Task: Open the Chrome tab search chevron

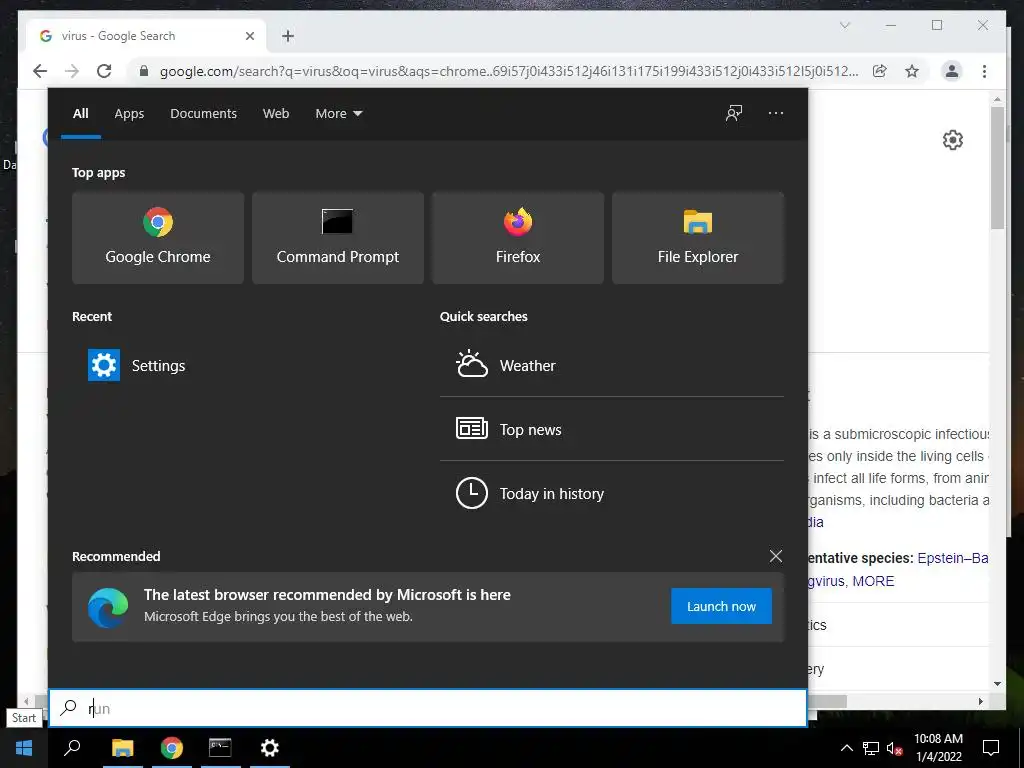Action: pyautogui.click(x=844, y=25)
